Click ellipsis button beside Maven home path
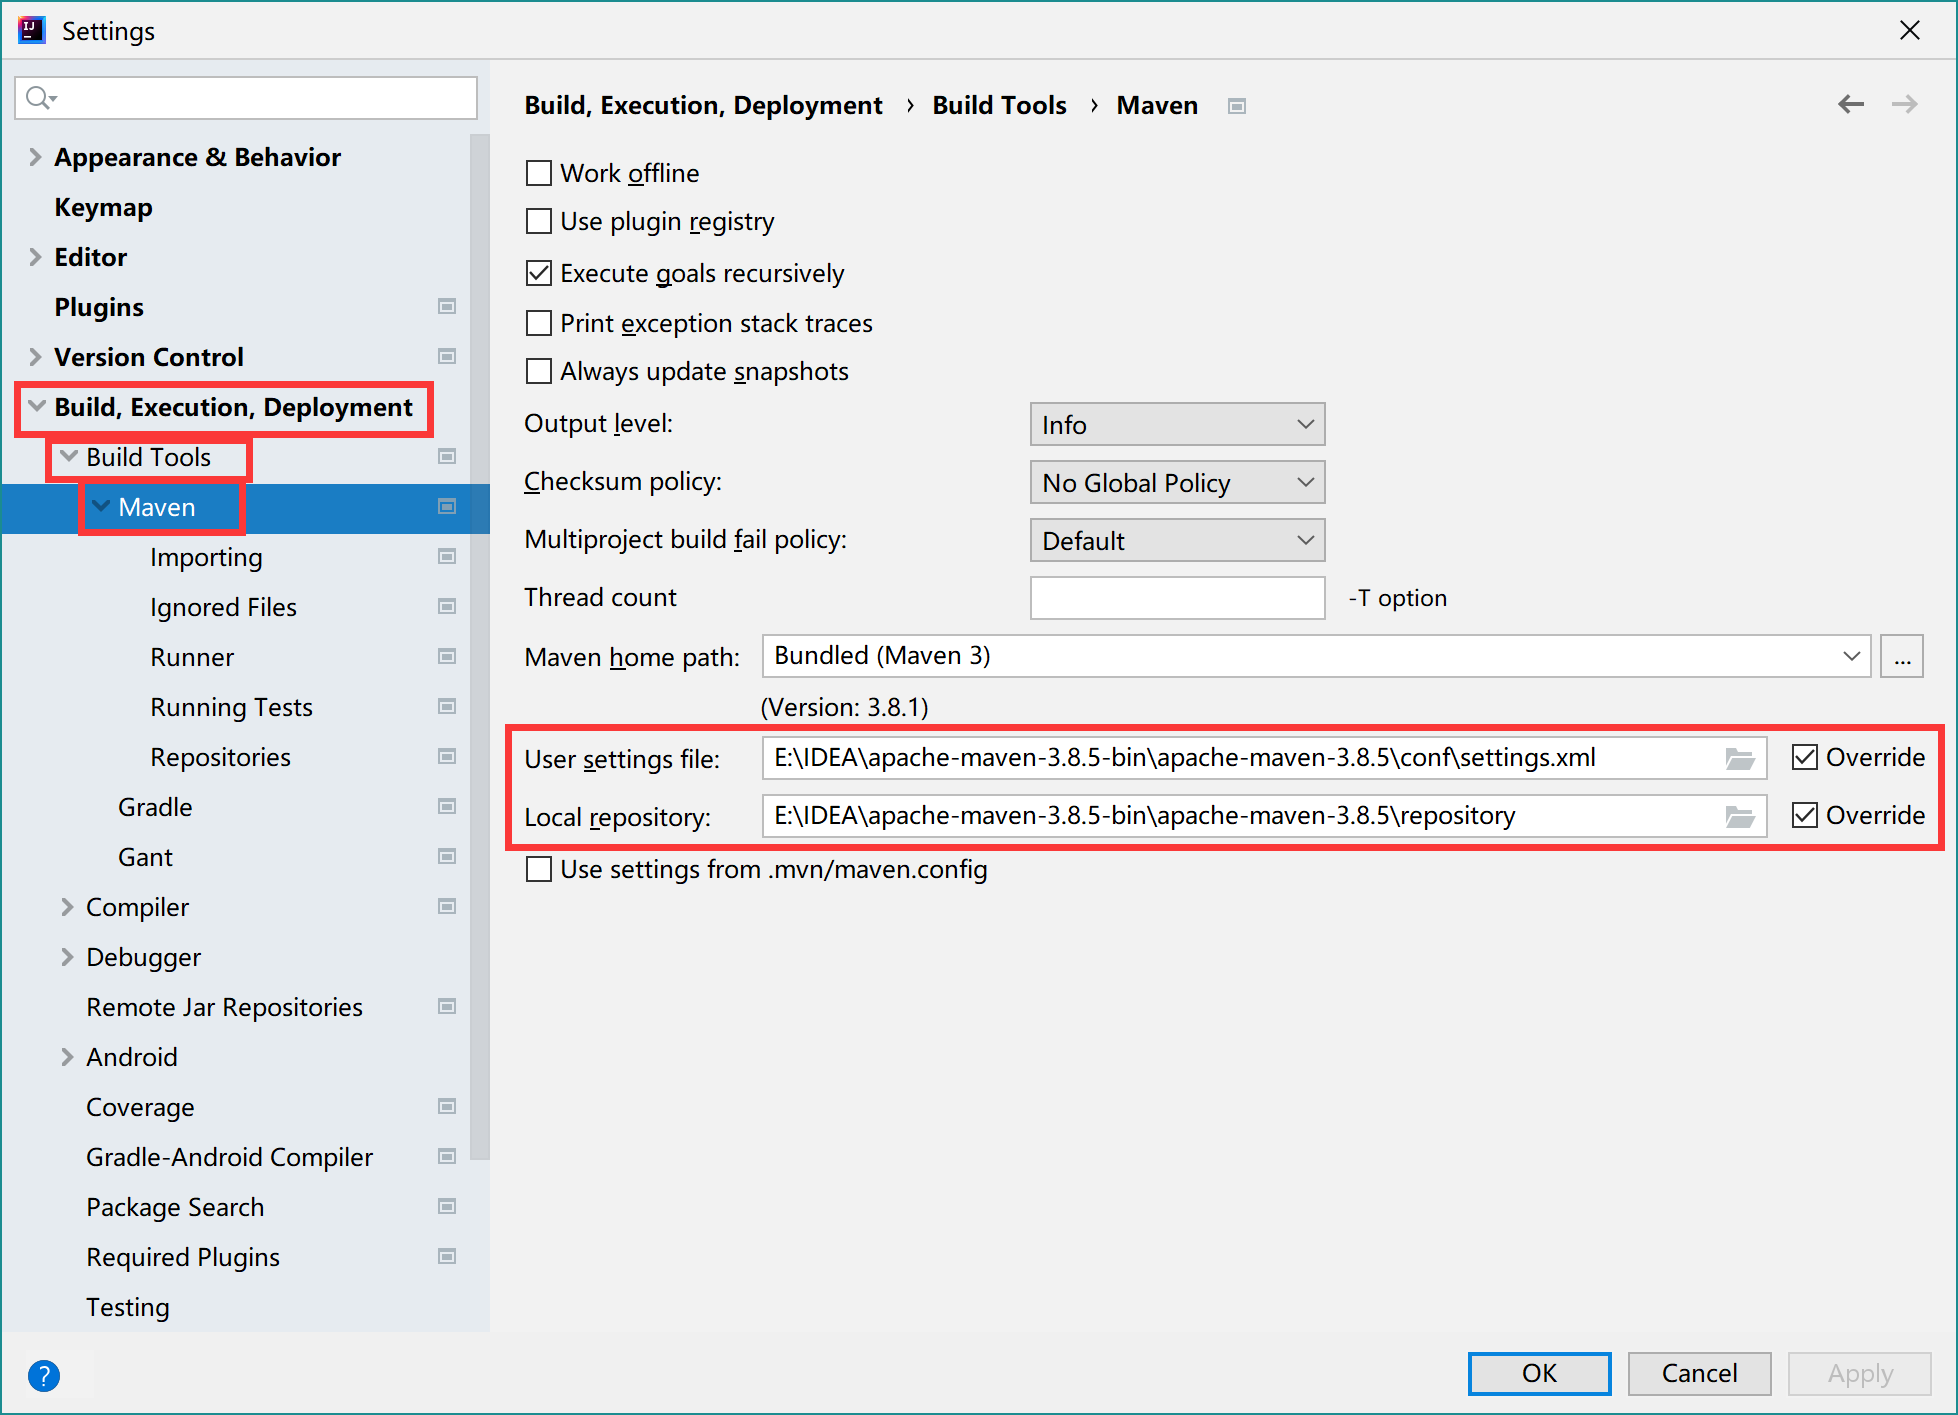Screen dimensions: 1958x1415 pyautogui.click(x=1901, y=657)
